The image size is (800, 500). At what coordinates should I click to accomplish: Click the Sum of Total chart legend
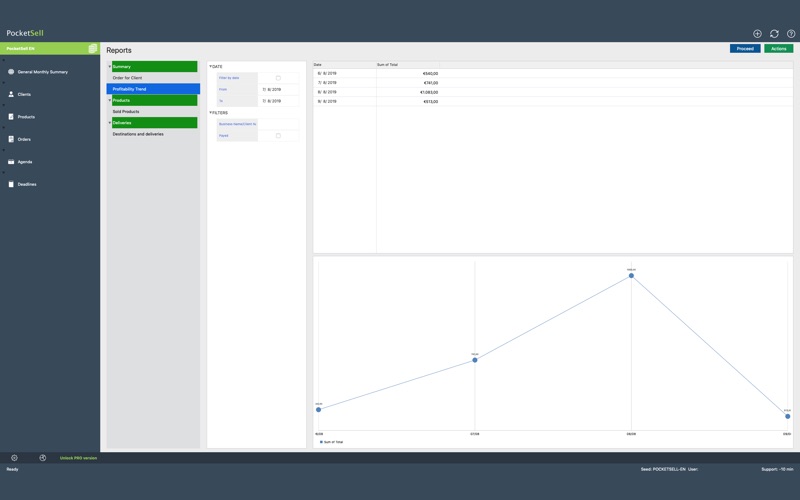tap(332, 442)
